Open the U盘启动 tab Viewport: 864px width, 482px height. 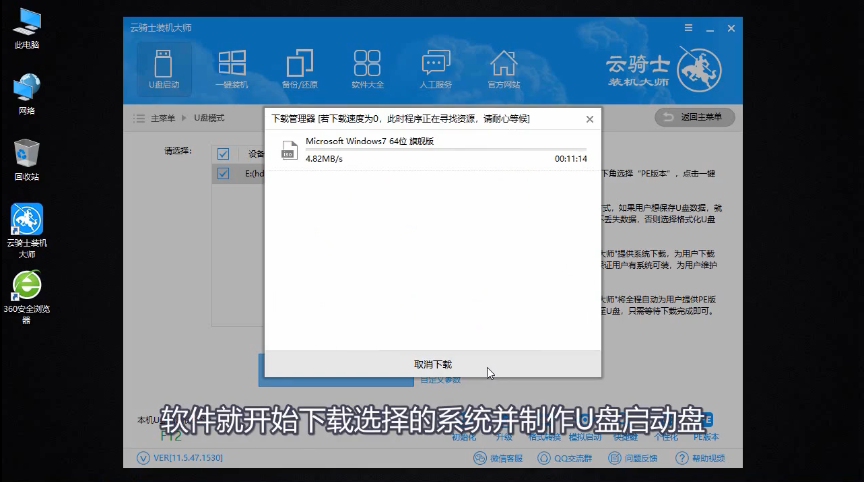tap(164, 69)
